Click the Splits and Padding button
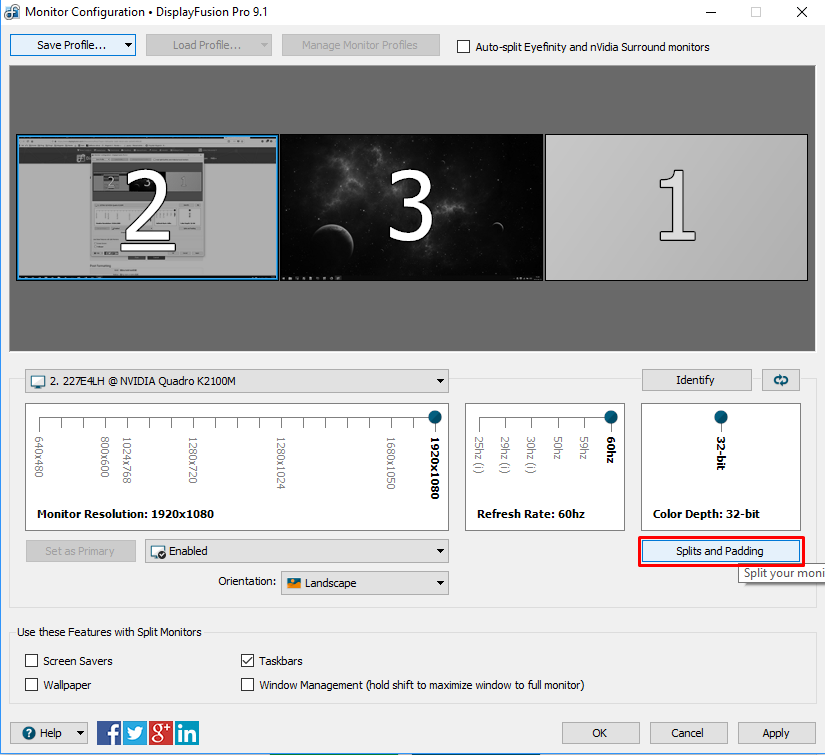Screen dimensions: 825x755 click(x=720, y=551)
